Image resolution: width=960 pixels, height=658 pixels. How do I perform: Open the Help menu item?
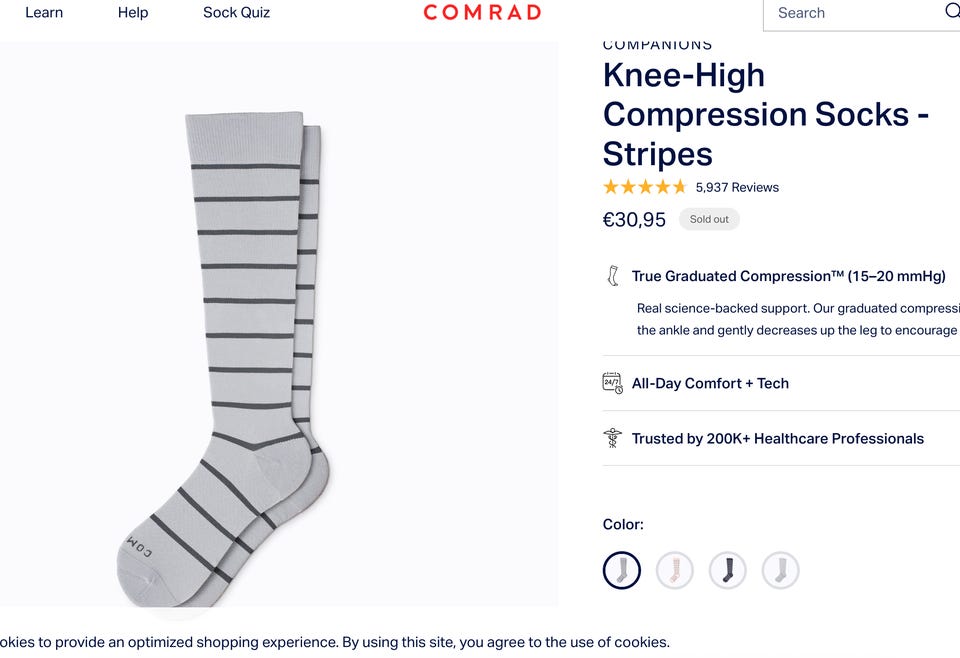tap(133, 12)
